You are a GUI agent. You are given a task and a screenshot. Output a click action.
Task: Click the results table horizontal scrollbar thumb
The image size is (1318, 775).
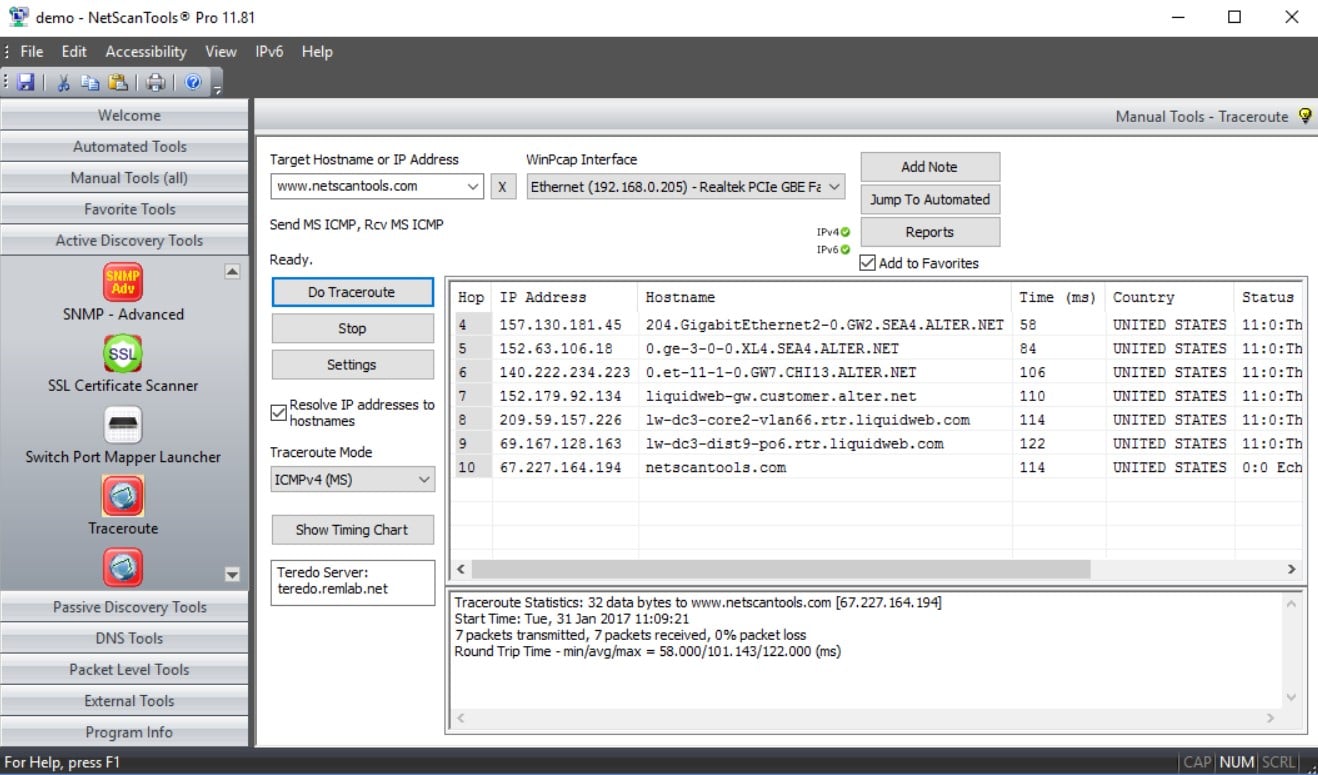point(780,569)
